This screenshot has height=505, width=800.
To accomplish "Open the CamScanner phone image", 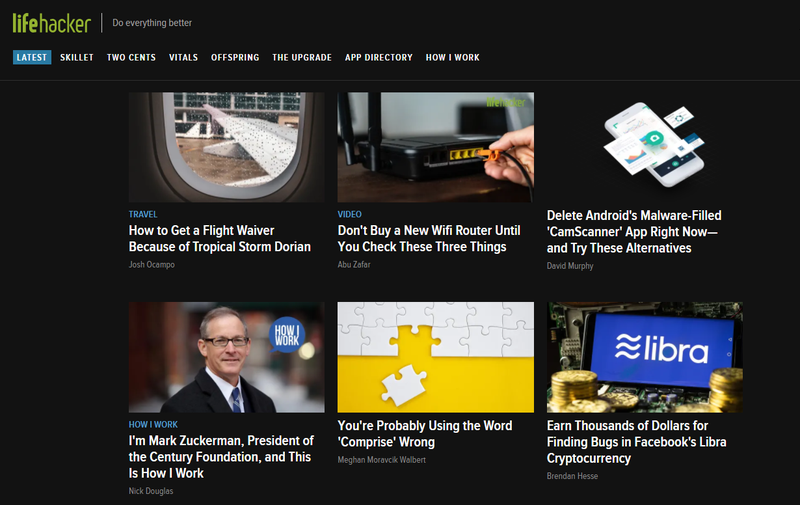I will (x=654, y=144).
